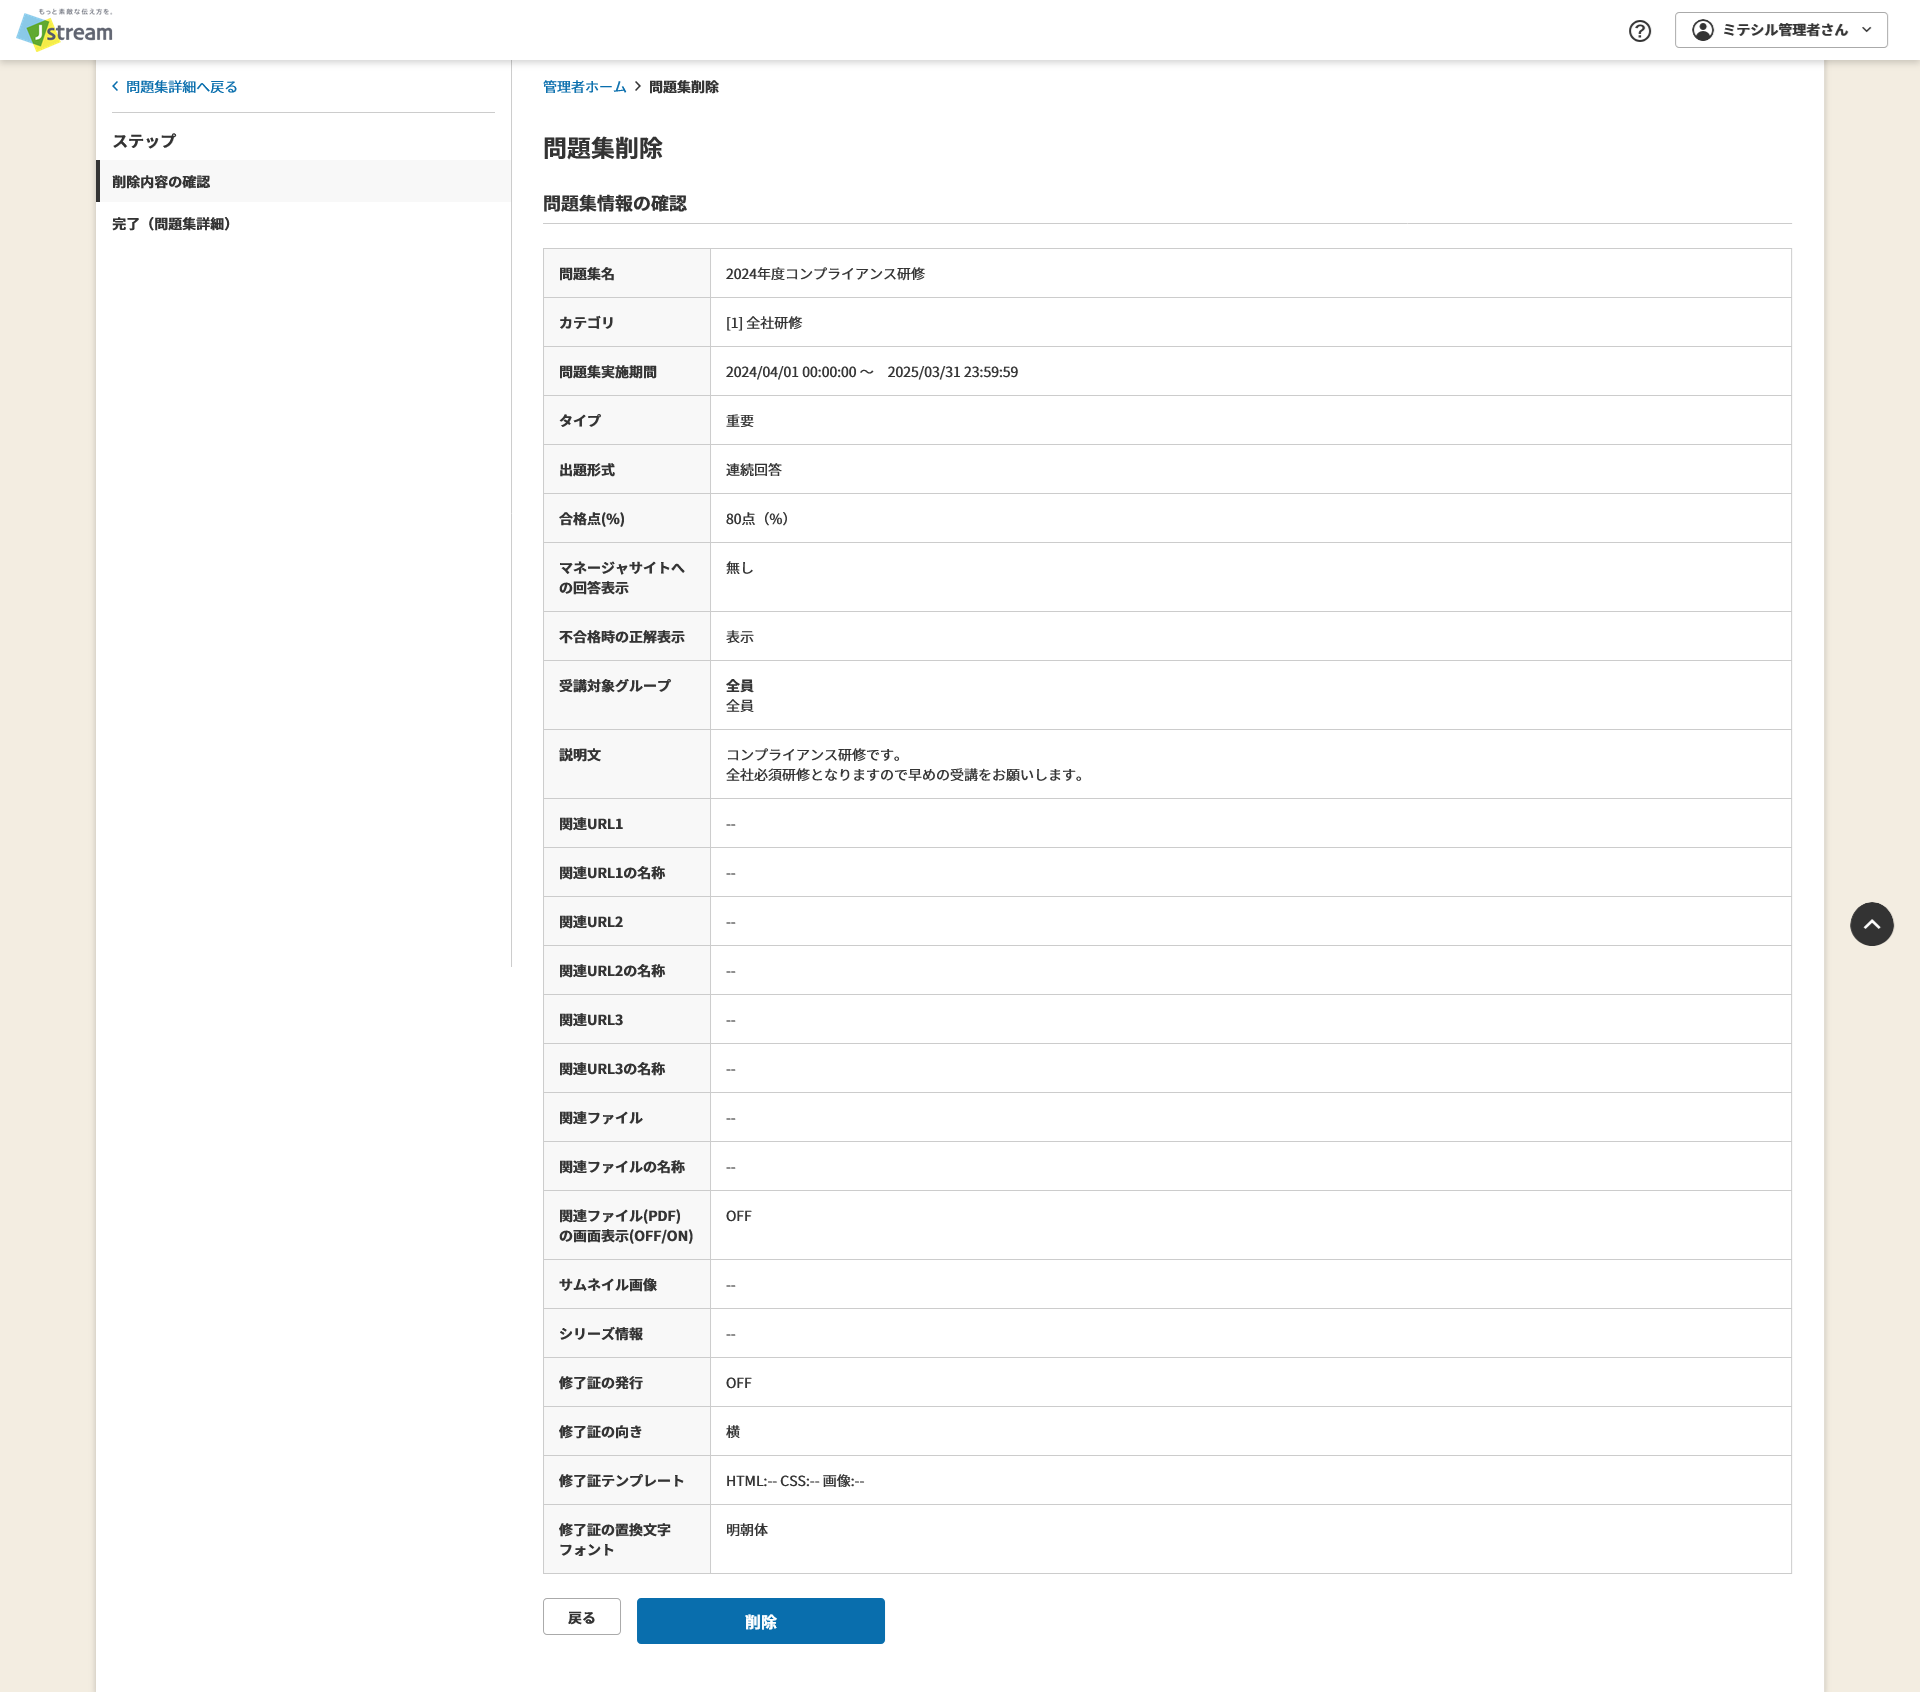Click the scroll-to-top arrow button
The width and height of the screenshot is (1920, 1692).
[1872, 924]
